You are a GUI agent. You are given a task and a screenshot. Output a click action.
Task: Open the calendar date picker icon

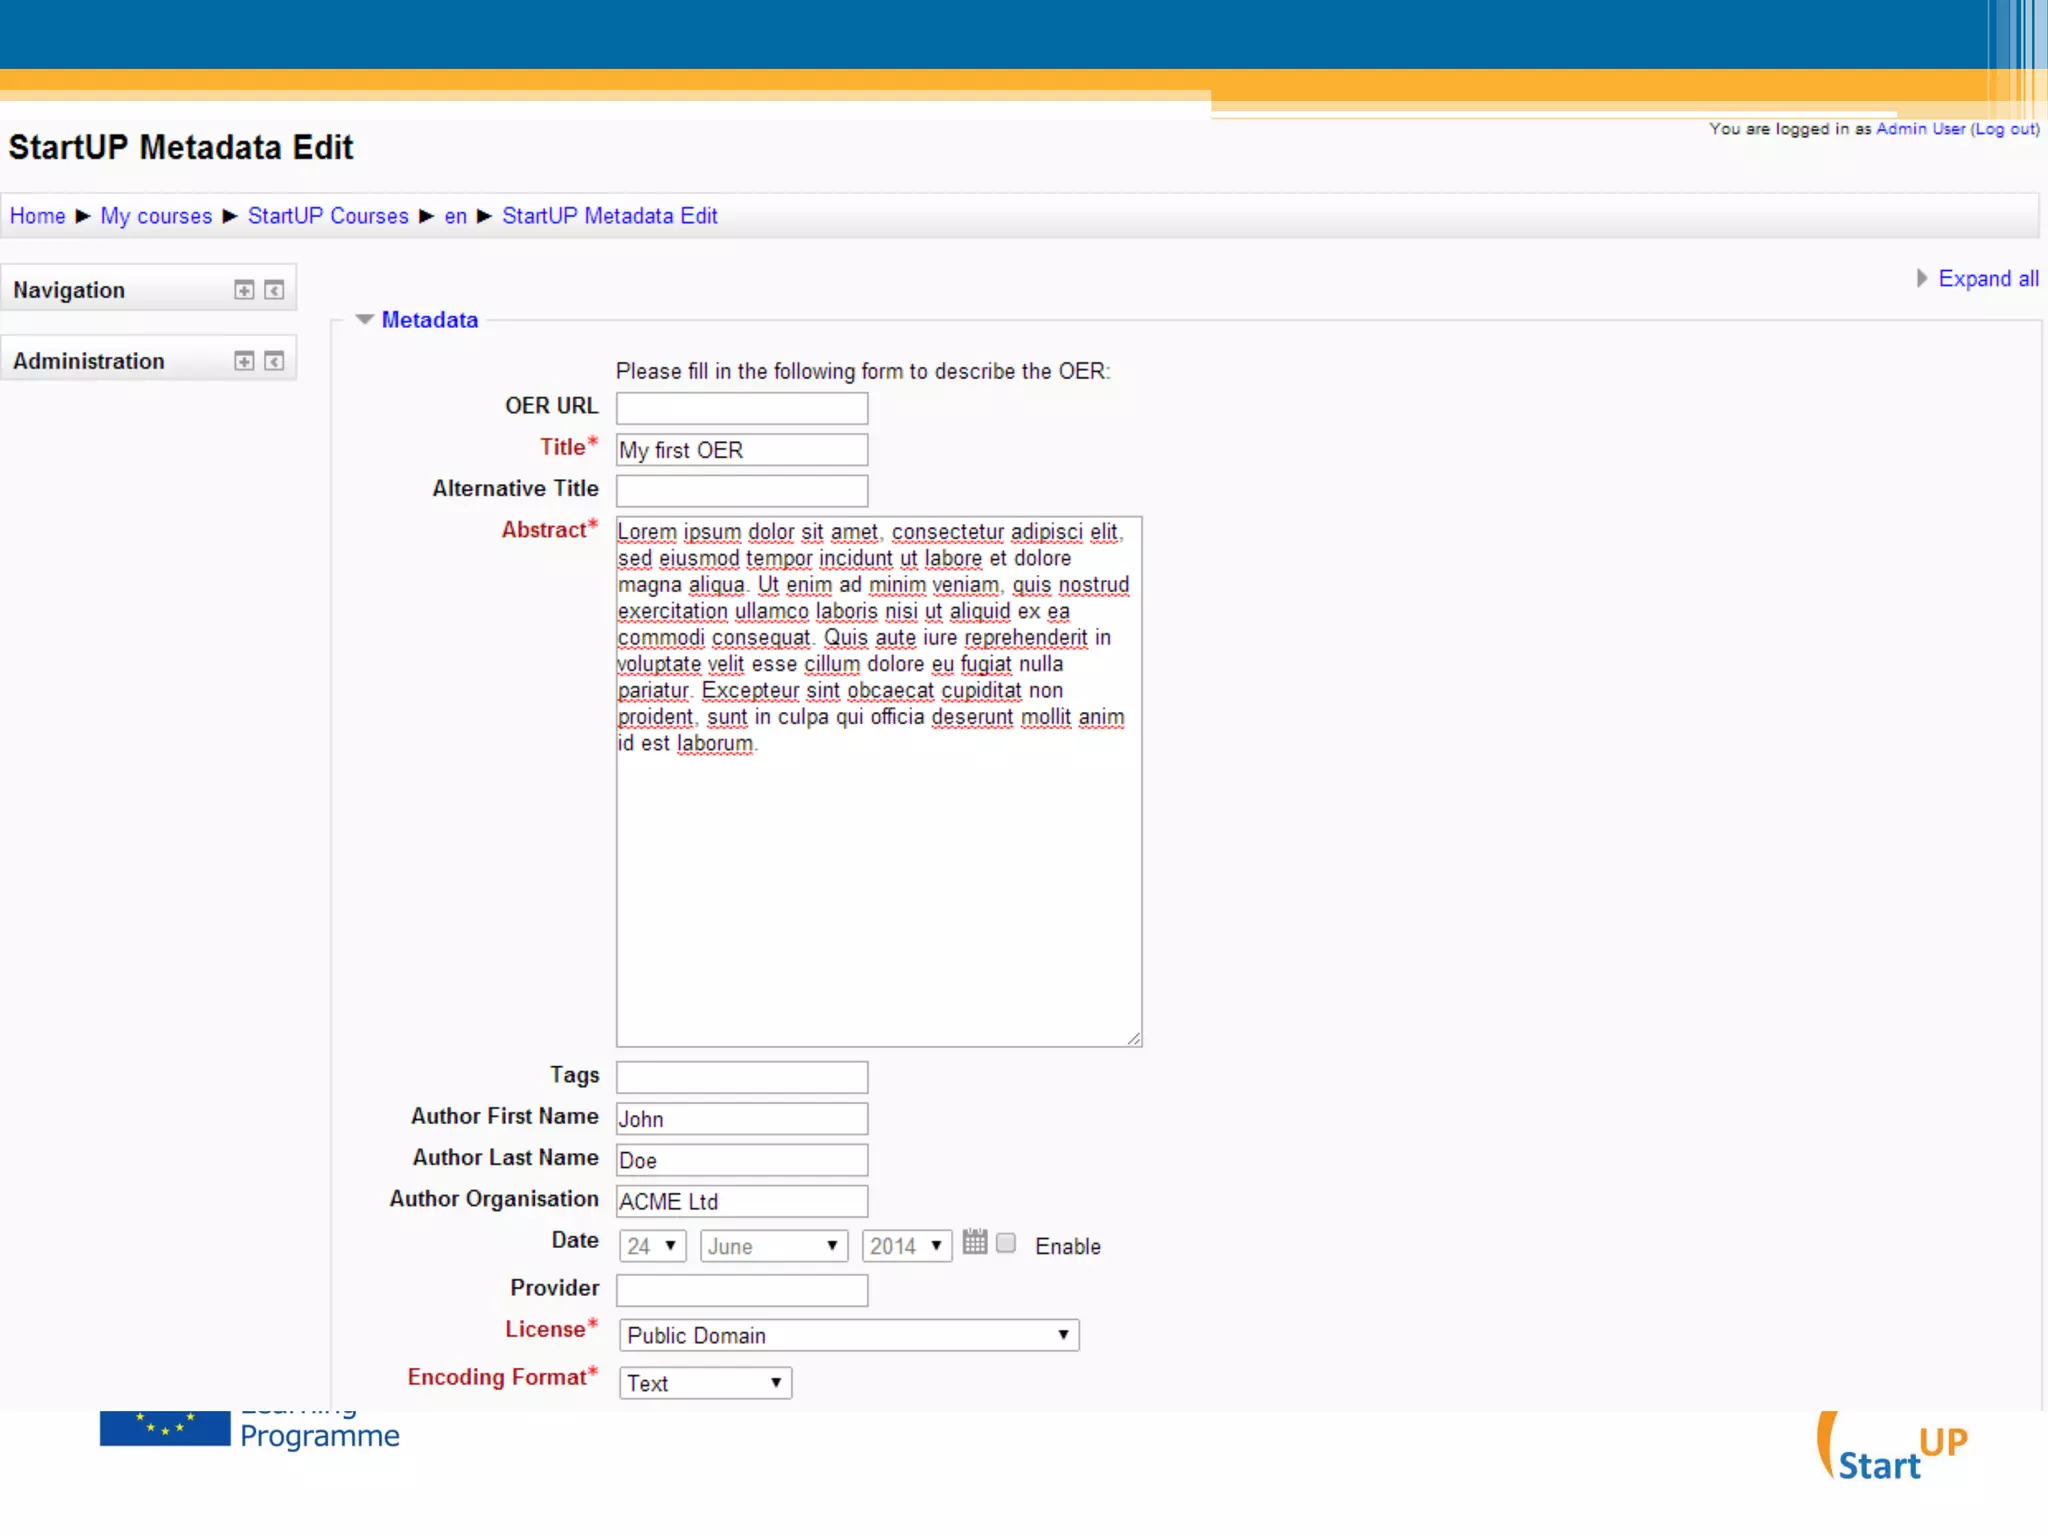click(974, 1243)
